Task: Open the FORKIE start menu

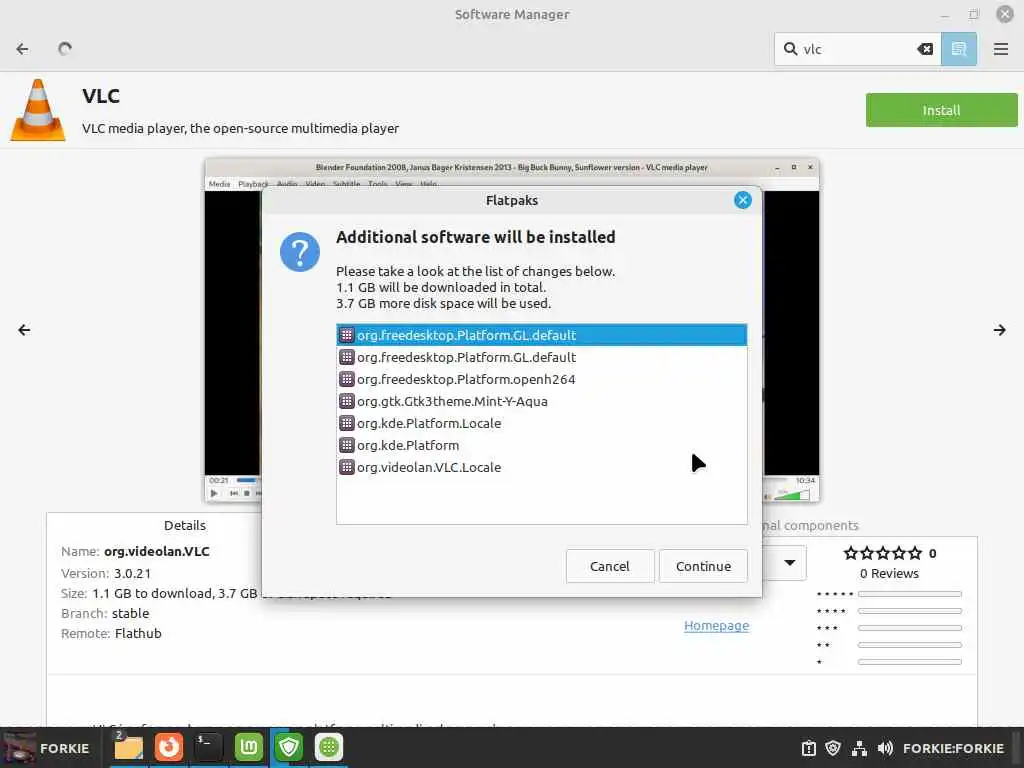Action: (x=47, y=748)
